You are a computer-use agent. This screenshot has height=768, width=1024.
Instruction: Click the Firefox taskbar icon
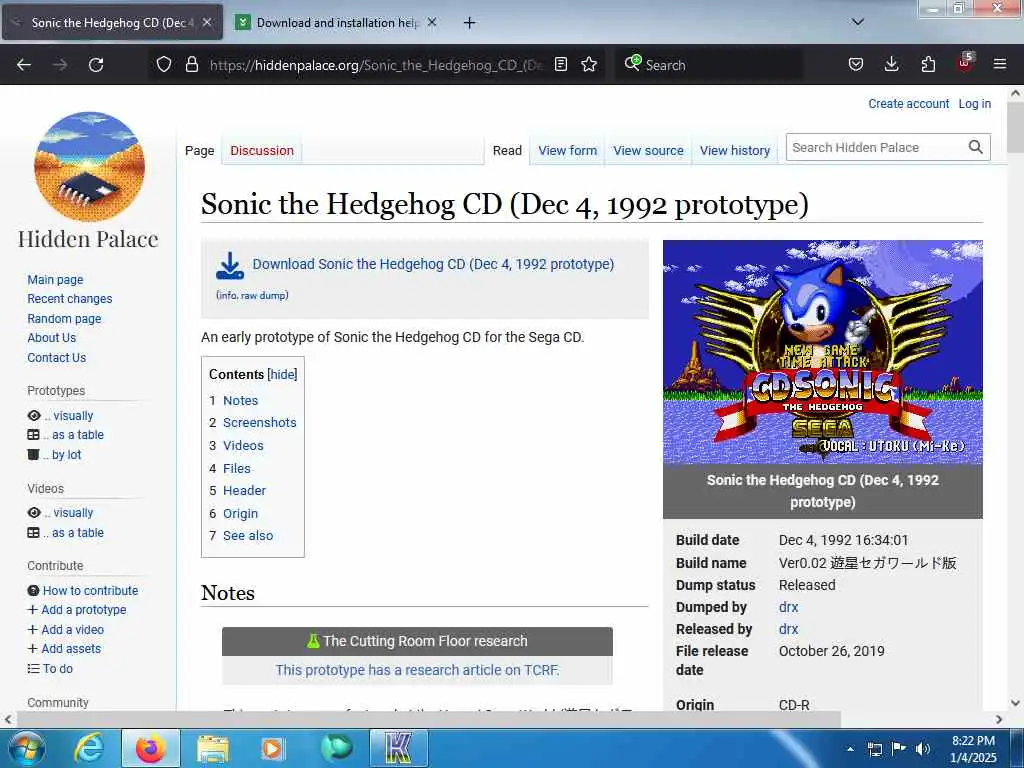pyautogui.click(x=151, y=748)
